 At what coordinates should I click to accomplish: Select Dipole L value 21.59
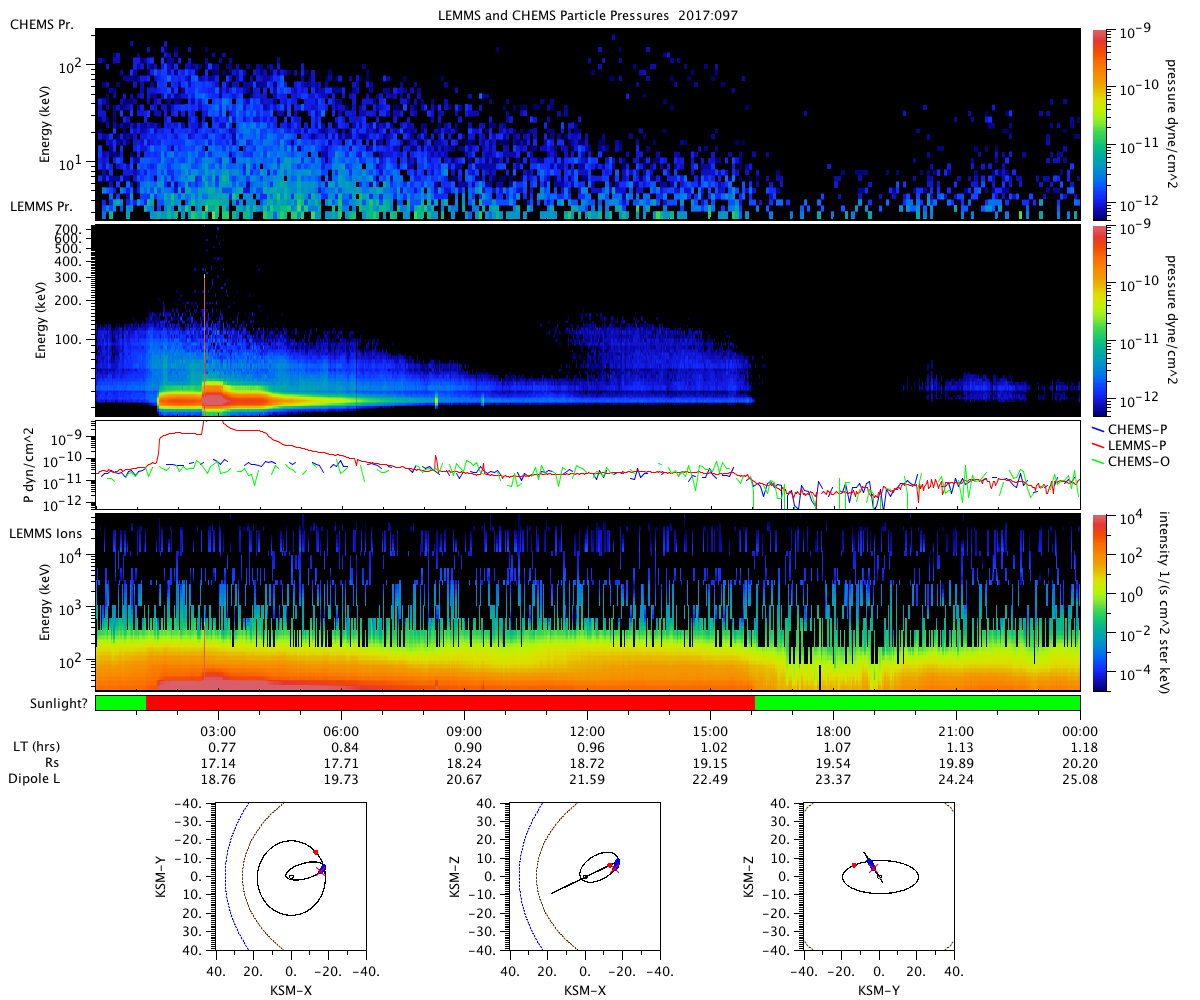coord(587,778)
